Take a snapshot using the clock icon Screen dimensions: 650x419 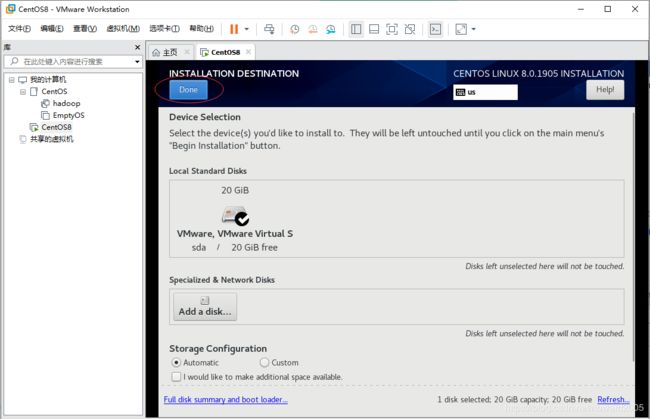pyautogui.click(x=295, y=29)
